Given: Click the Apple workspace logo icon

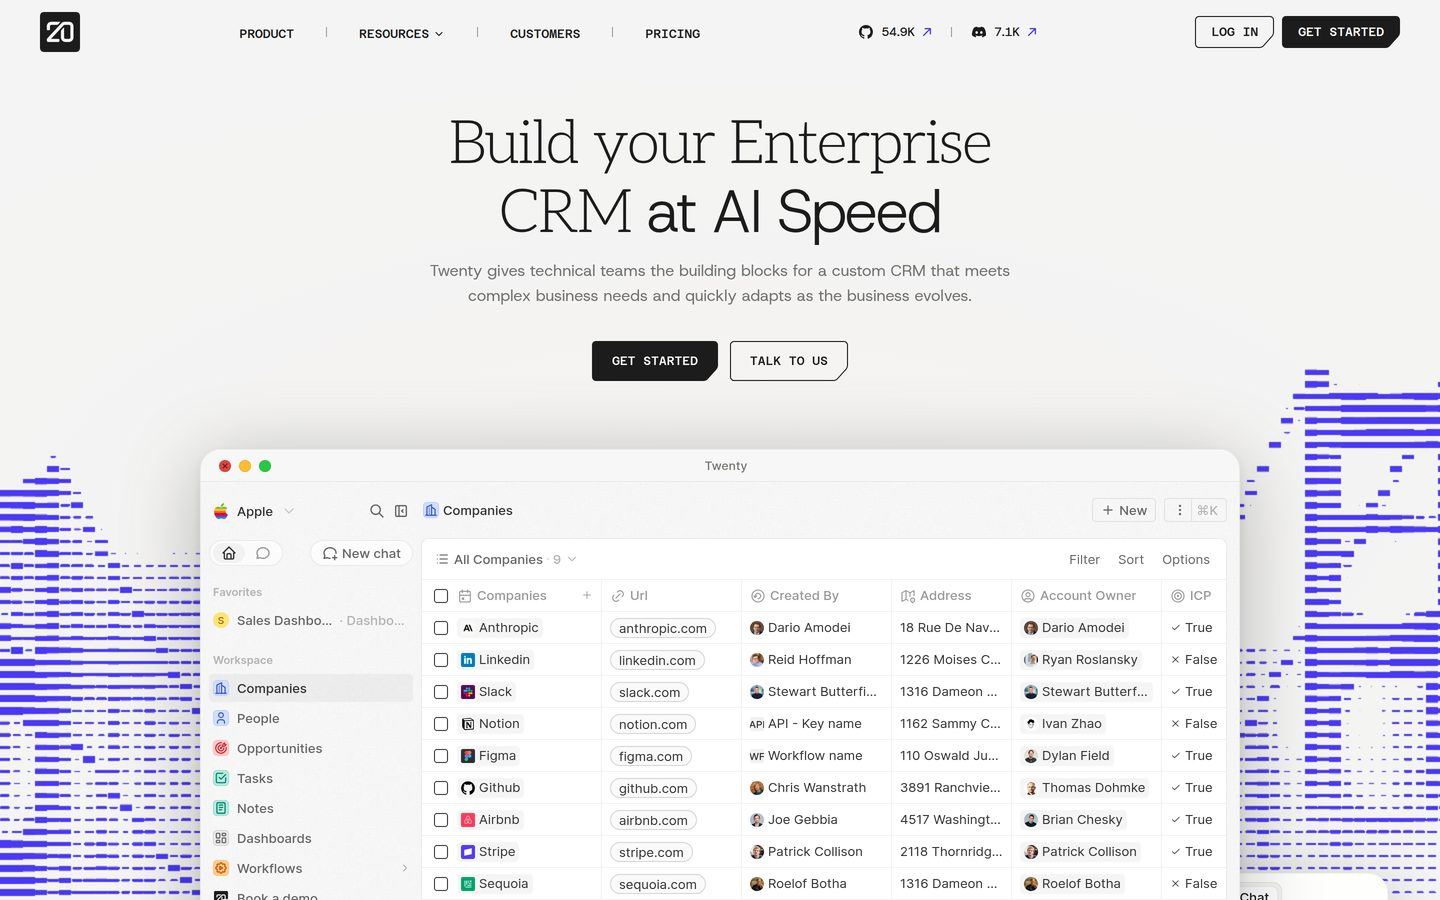Looking at the screenshot, I should 221,511.
